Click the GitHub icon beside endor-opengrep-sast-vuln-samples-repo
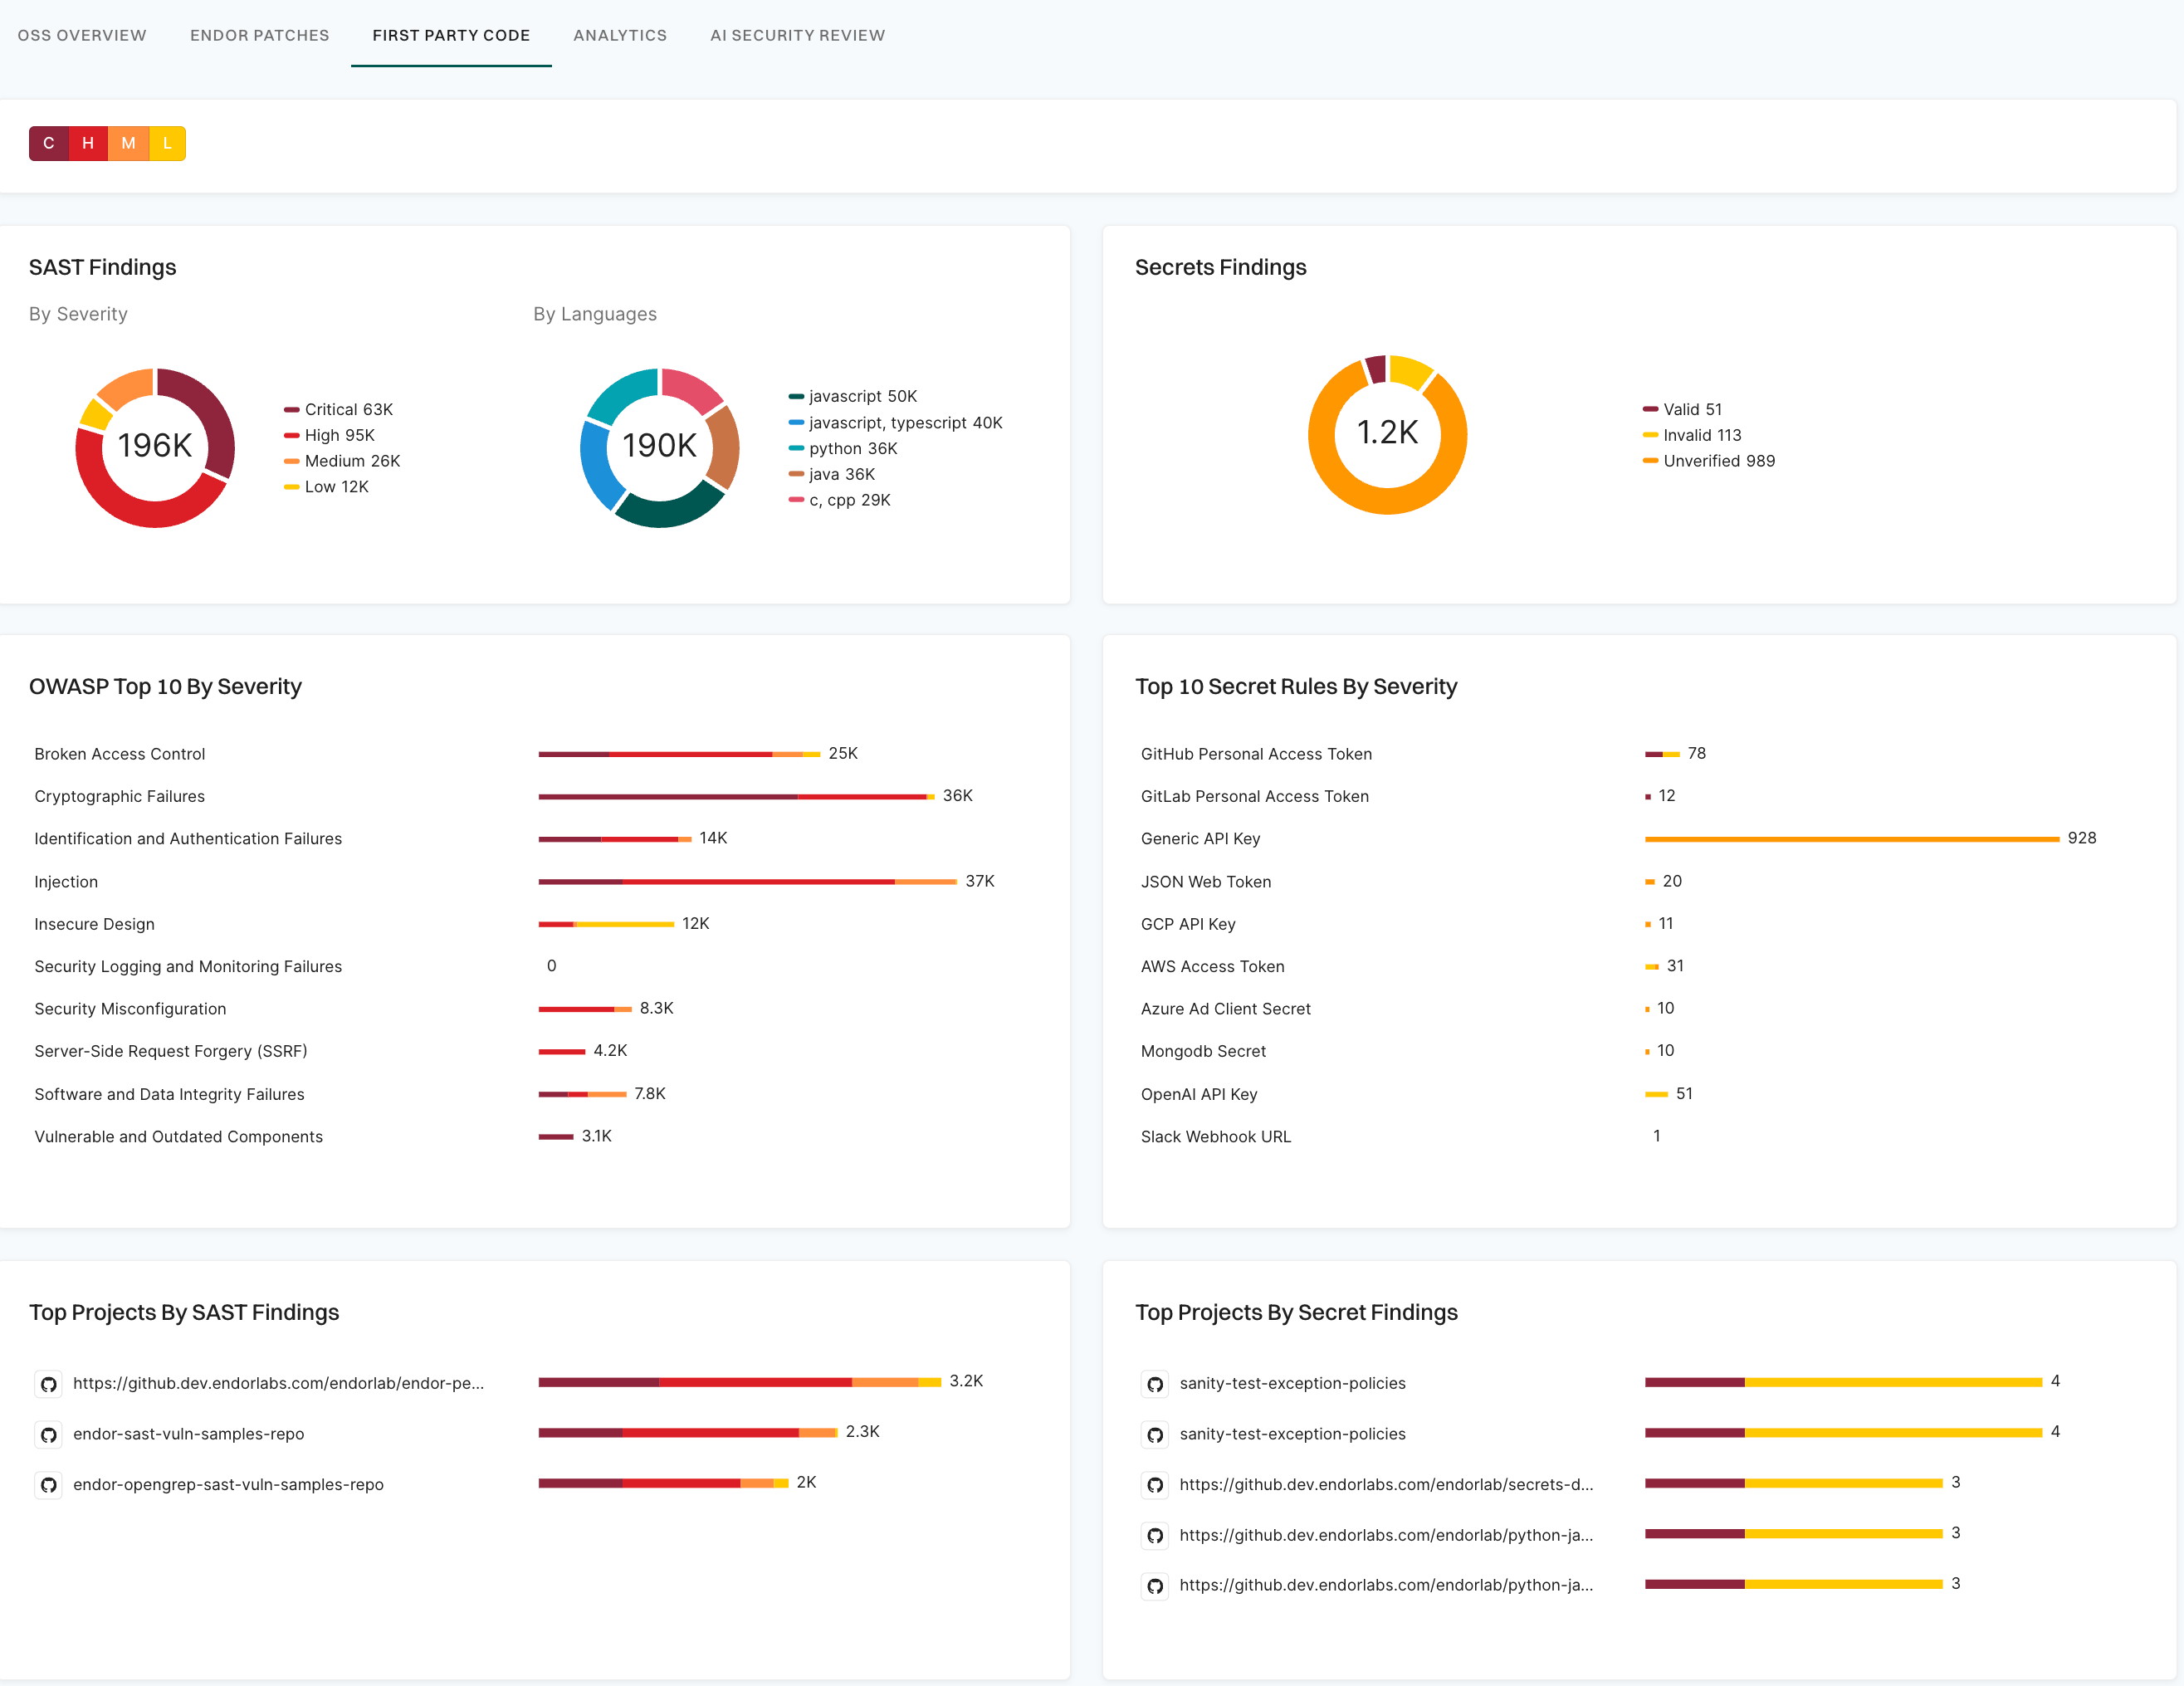Image resolution: width=2184 pixels, height=1686 pixels. [49, 1485]
